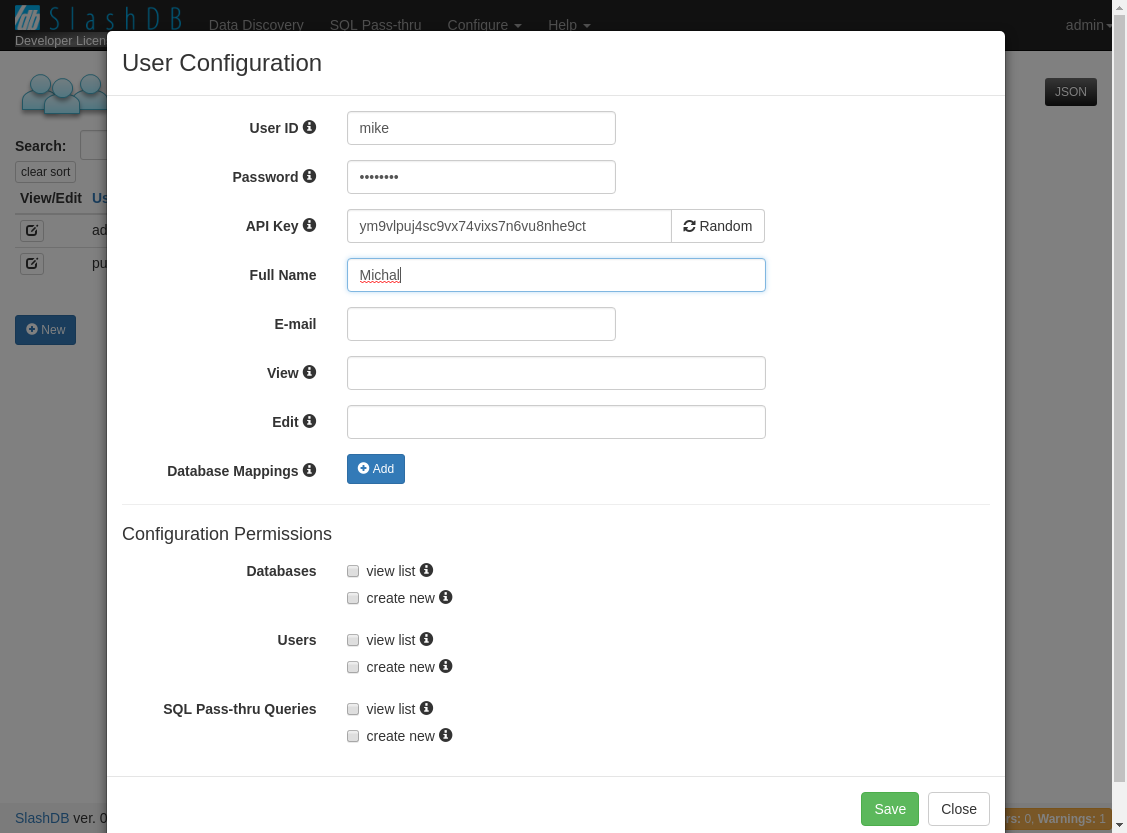This screenshot has height=833, width=1127.
Task: Add a database mapping
Action: click(x=376, y=469)
